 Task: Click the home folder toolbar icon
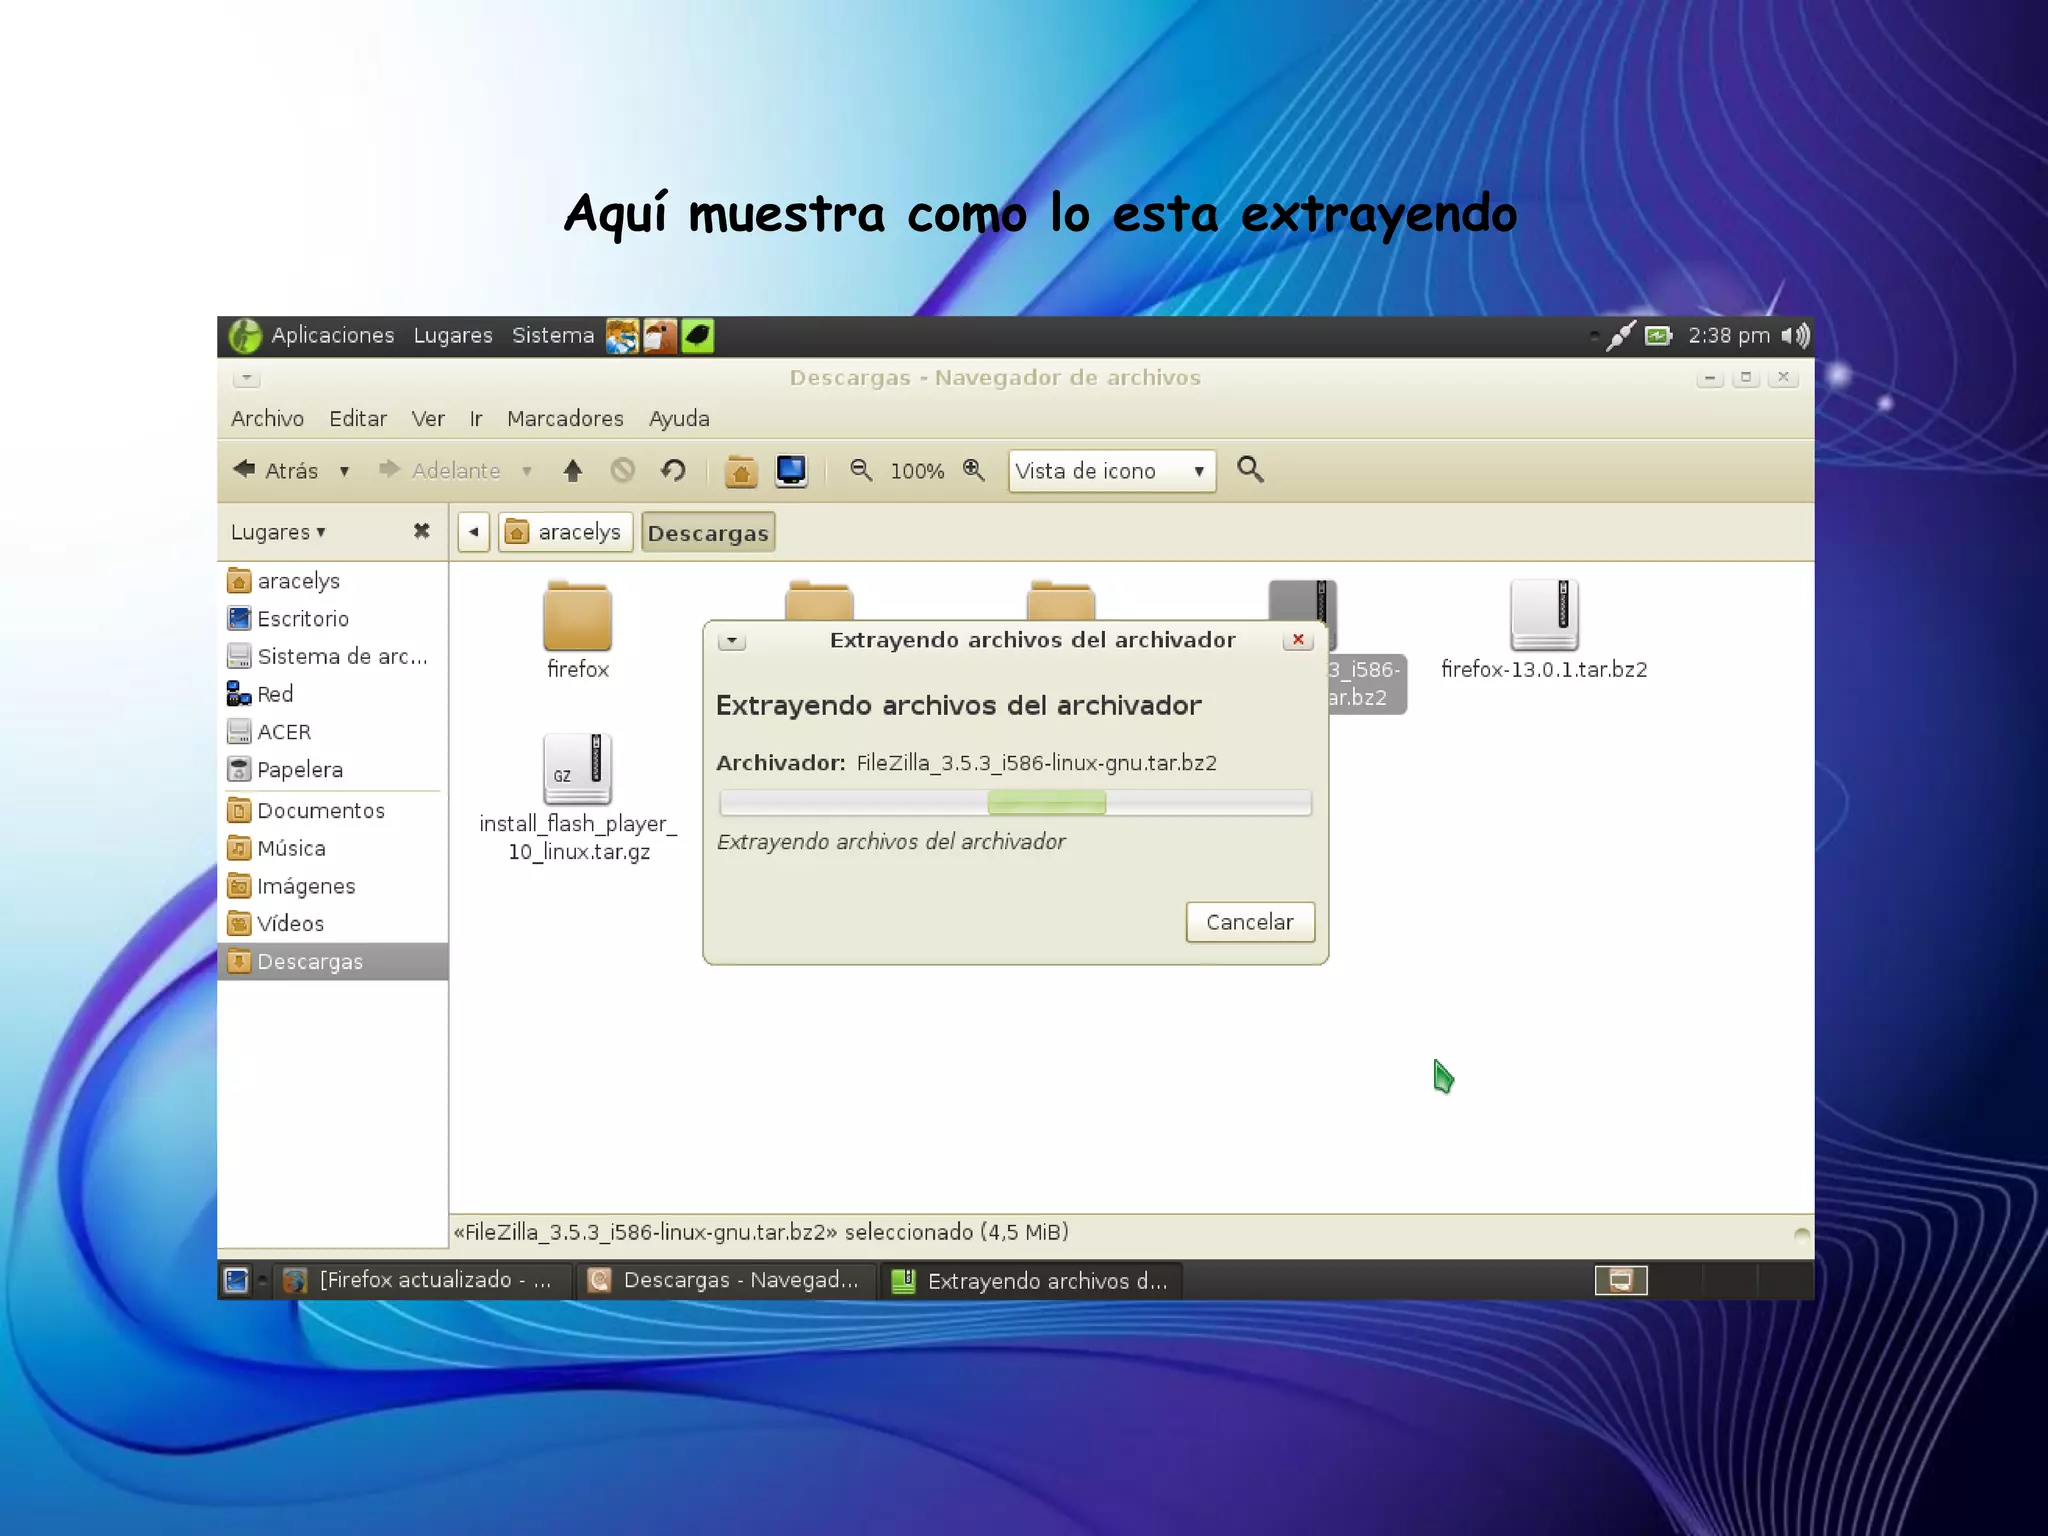740,470
